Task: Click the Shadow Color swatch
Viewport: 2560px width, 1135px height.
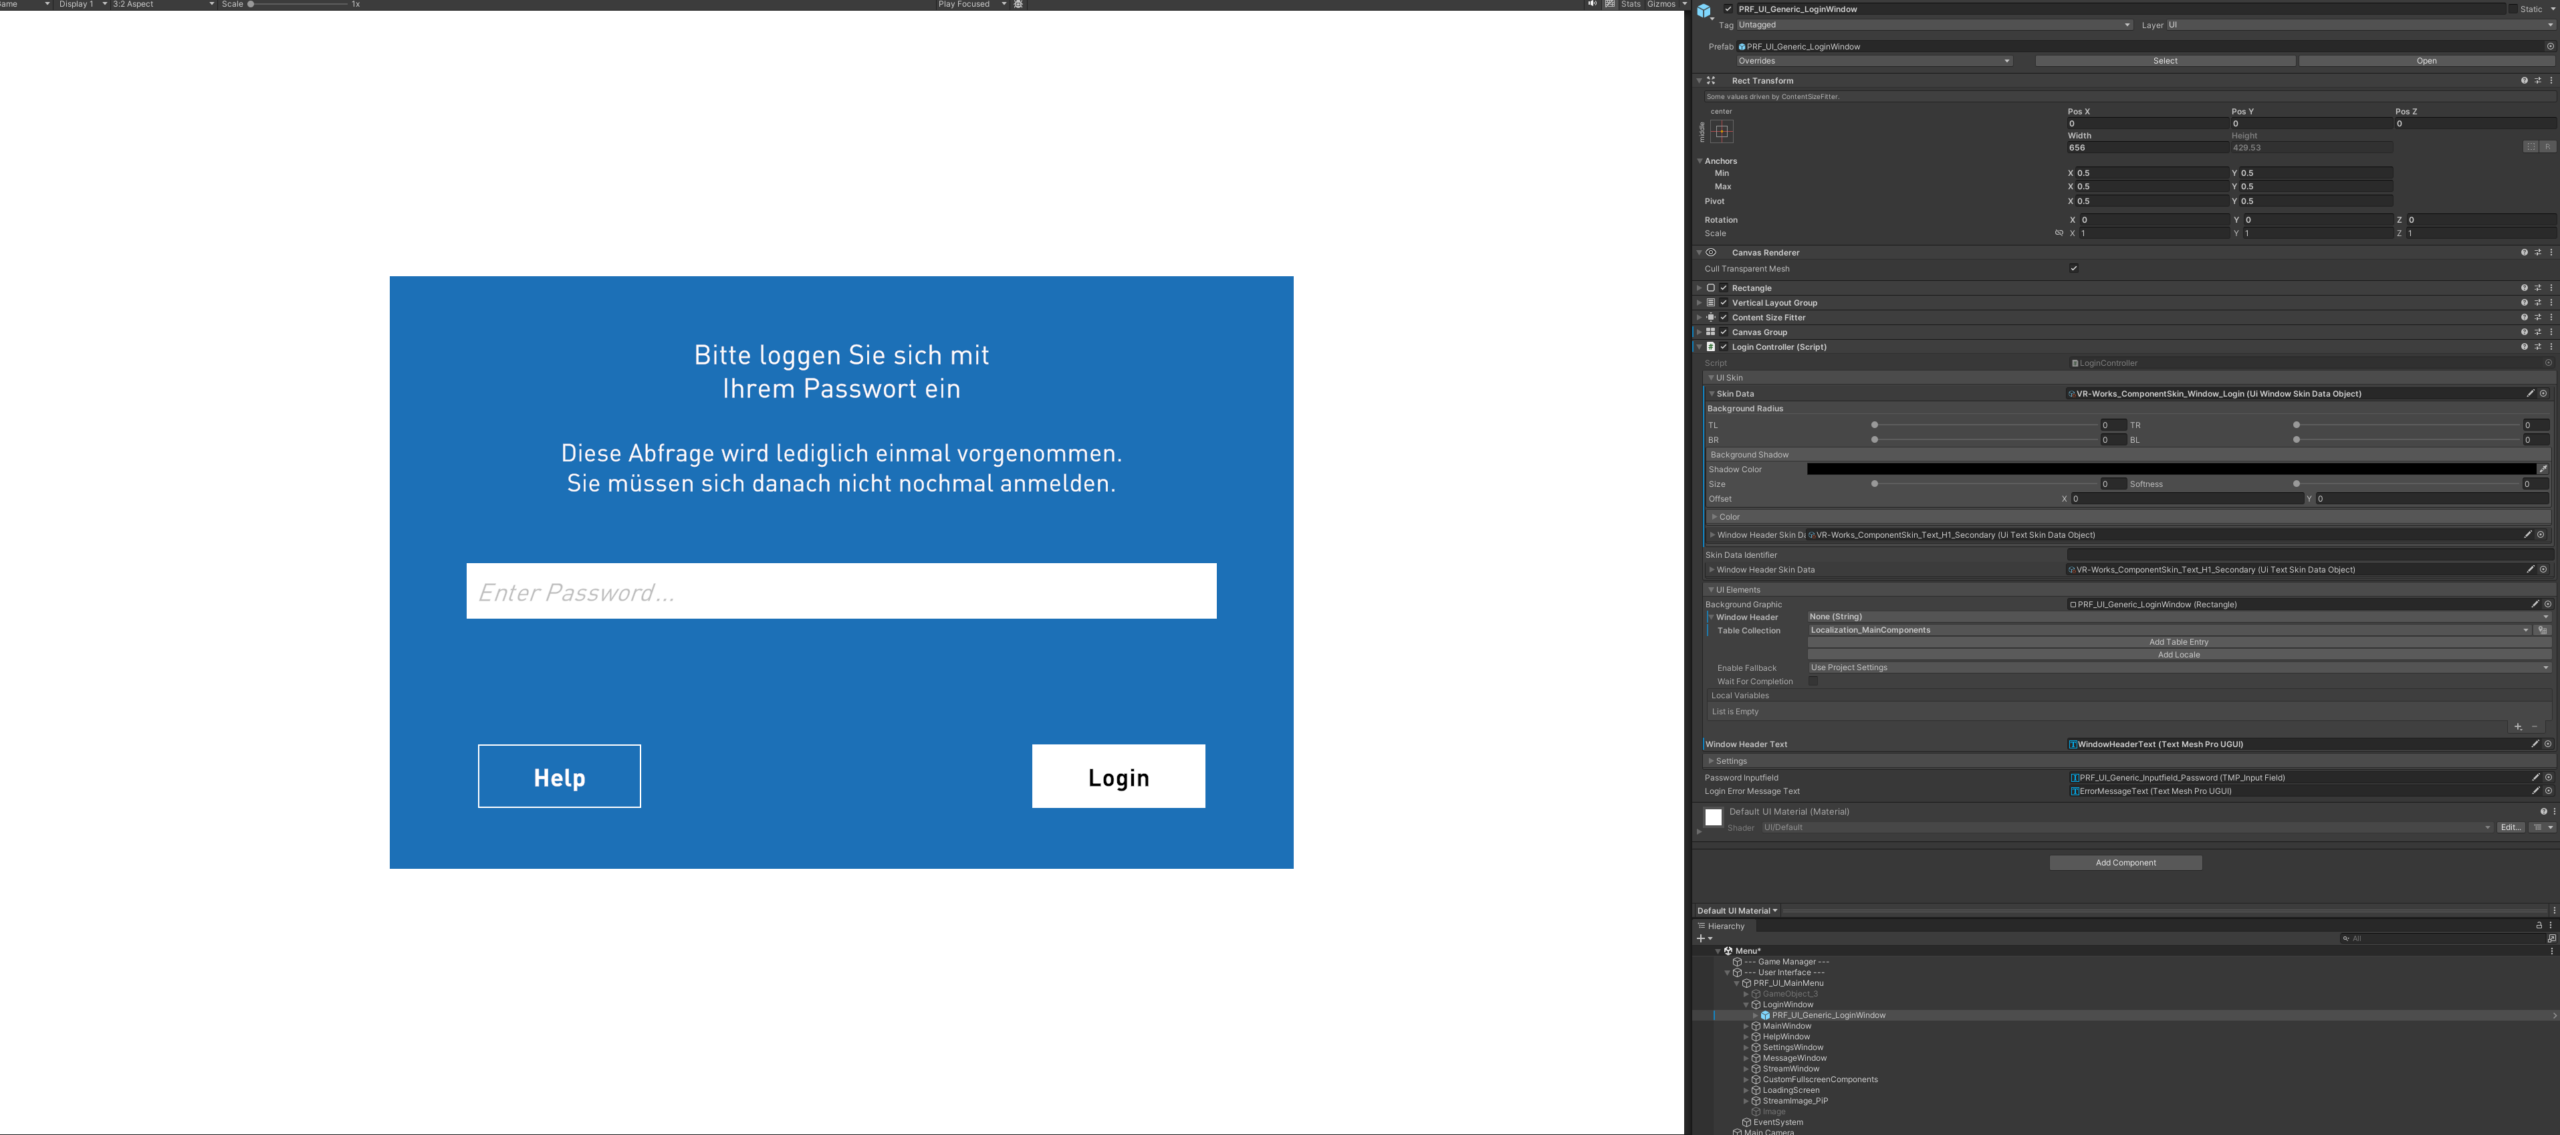Action: [x=2170, y=468]
